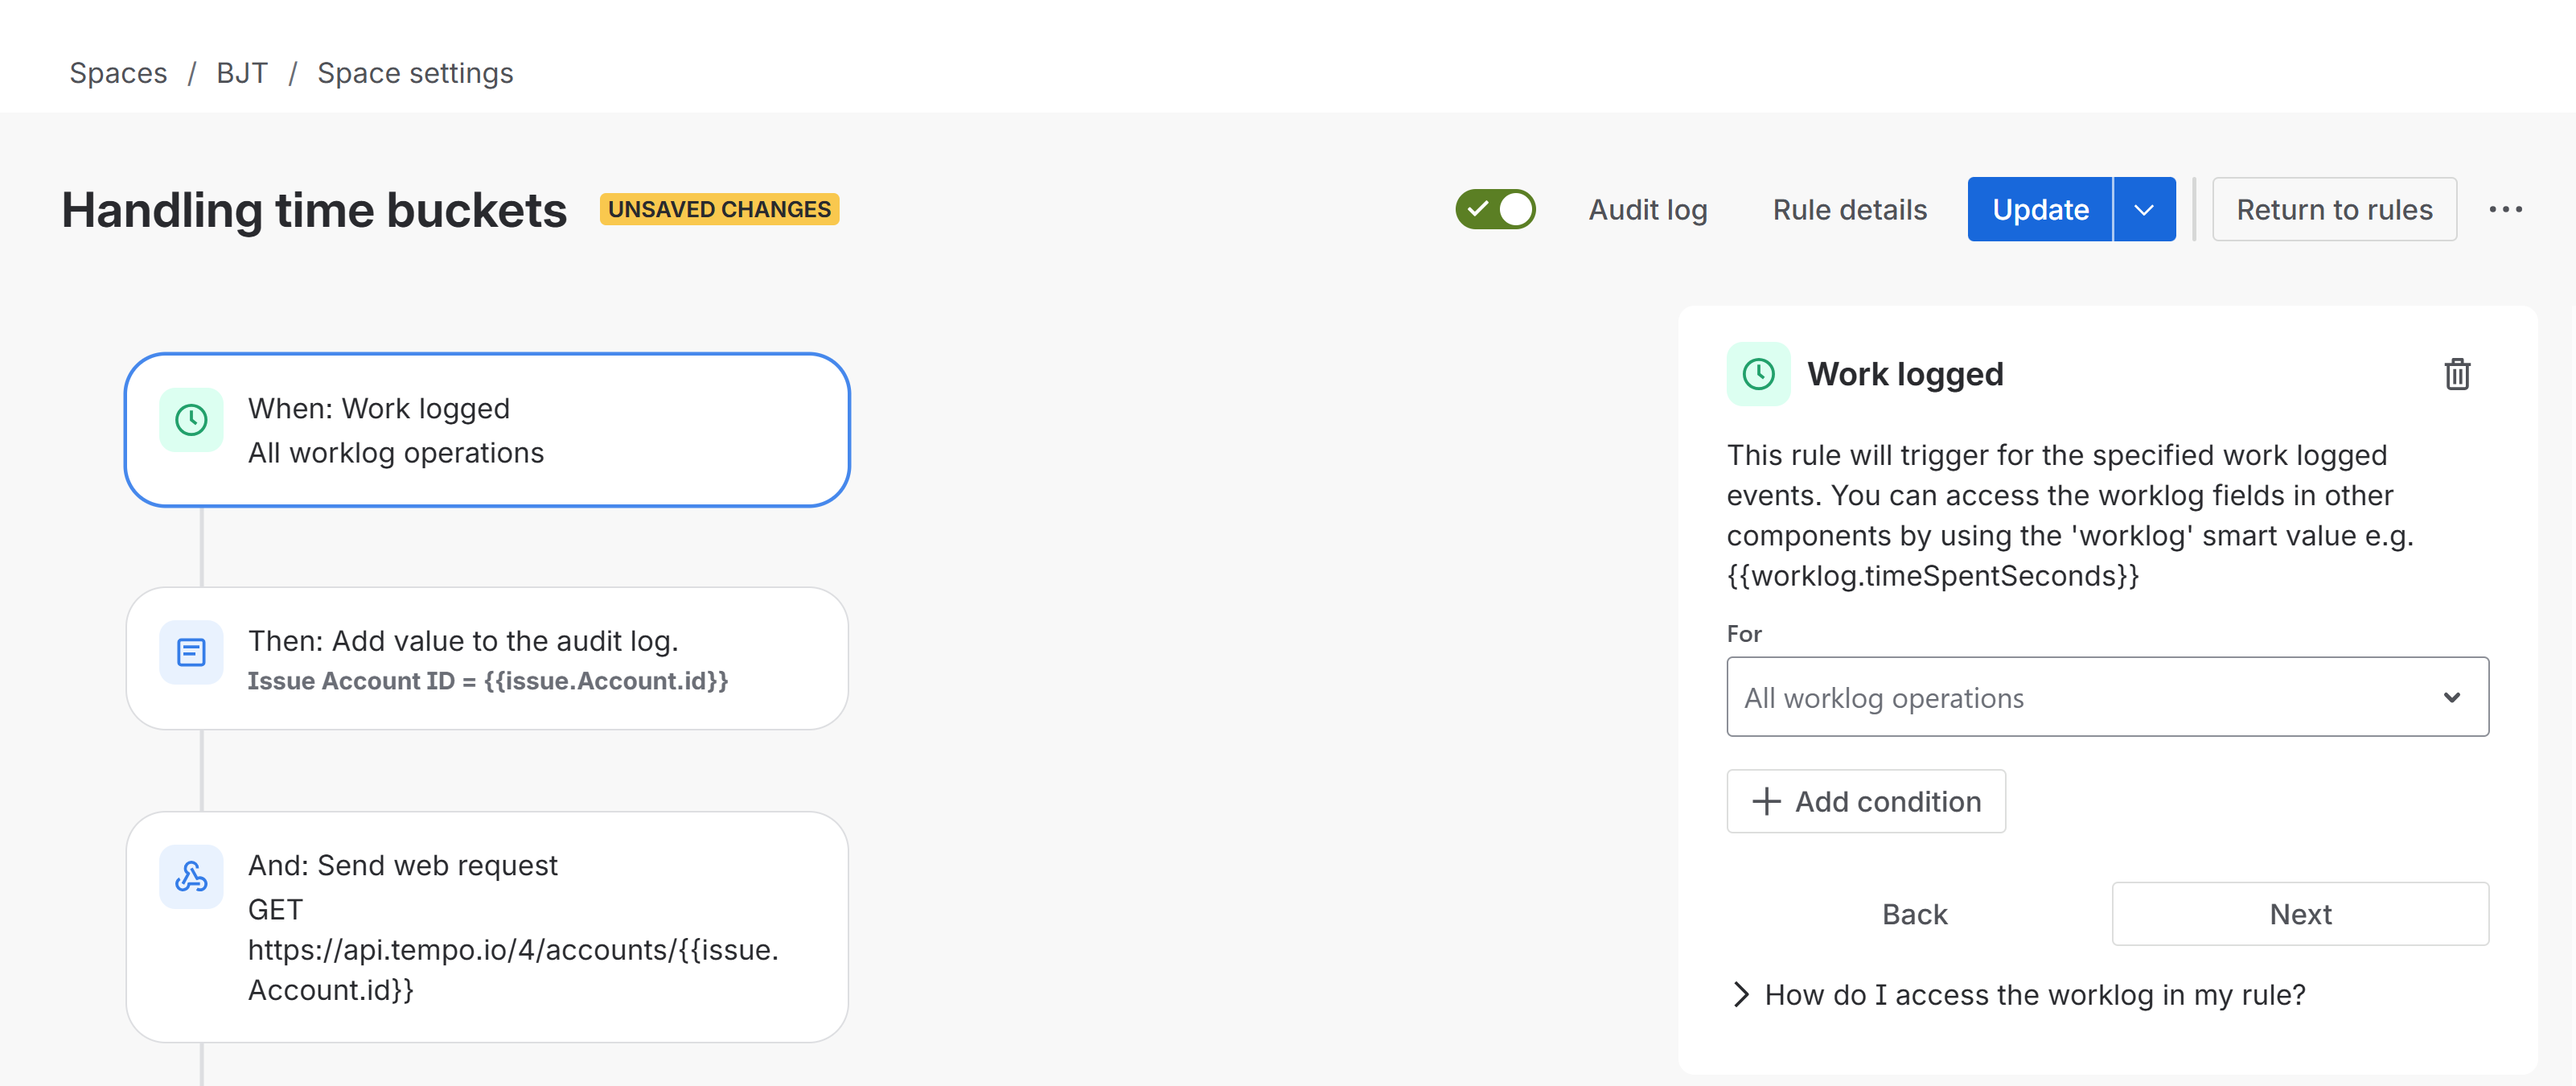Open the three-dot more options menu
This screenshot has height=1086, width=2576.
(2505, 209)
